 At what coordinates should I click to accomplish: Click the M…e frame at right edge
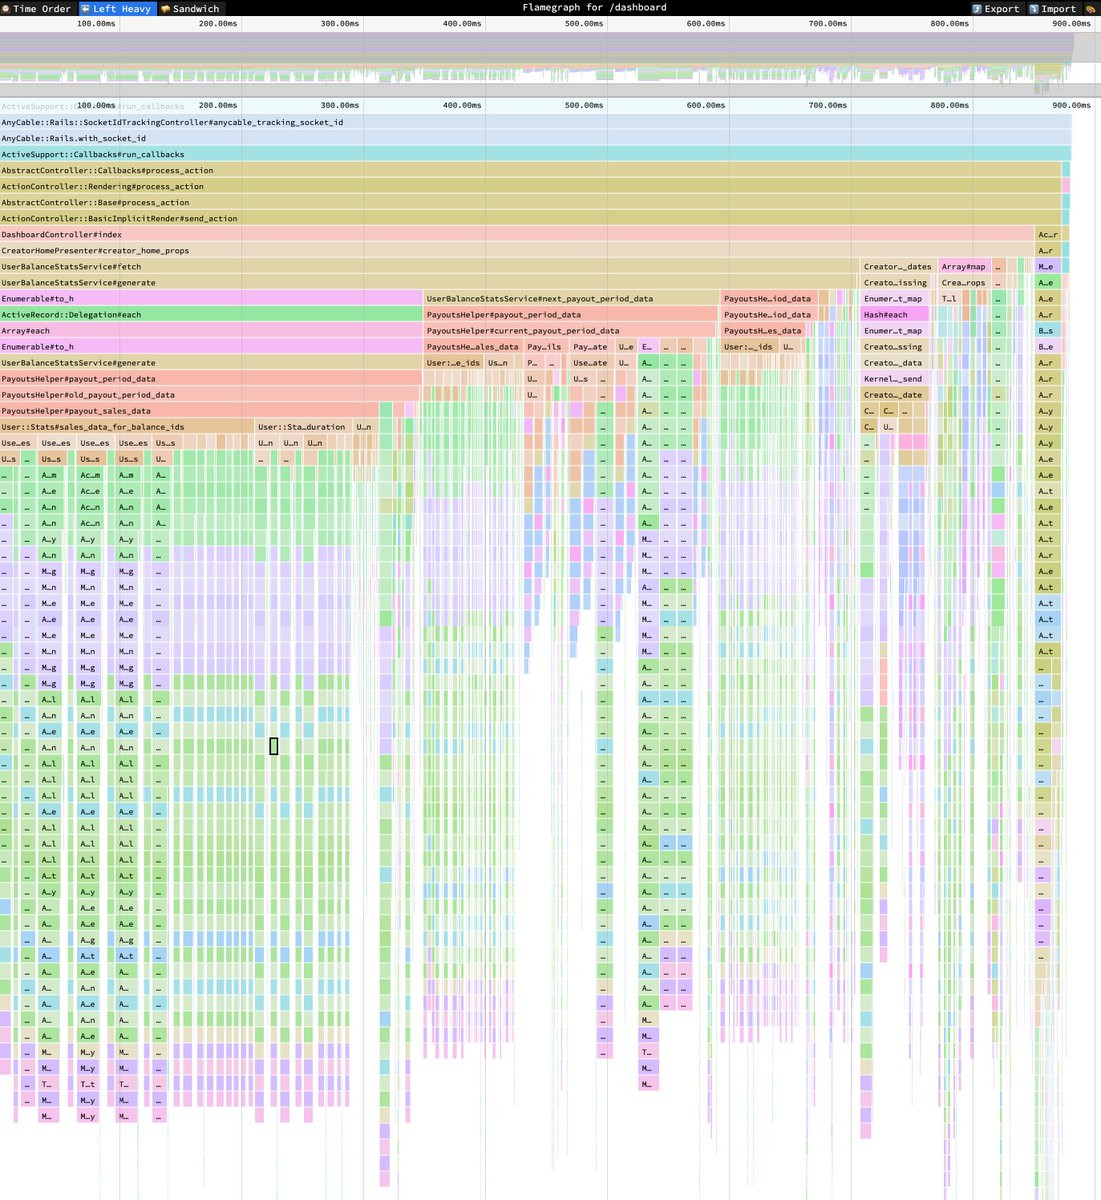point(1047,266)
